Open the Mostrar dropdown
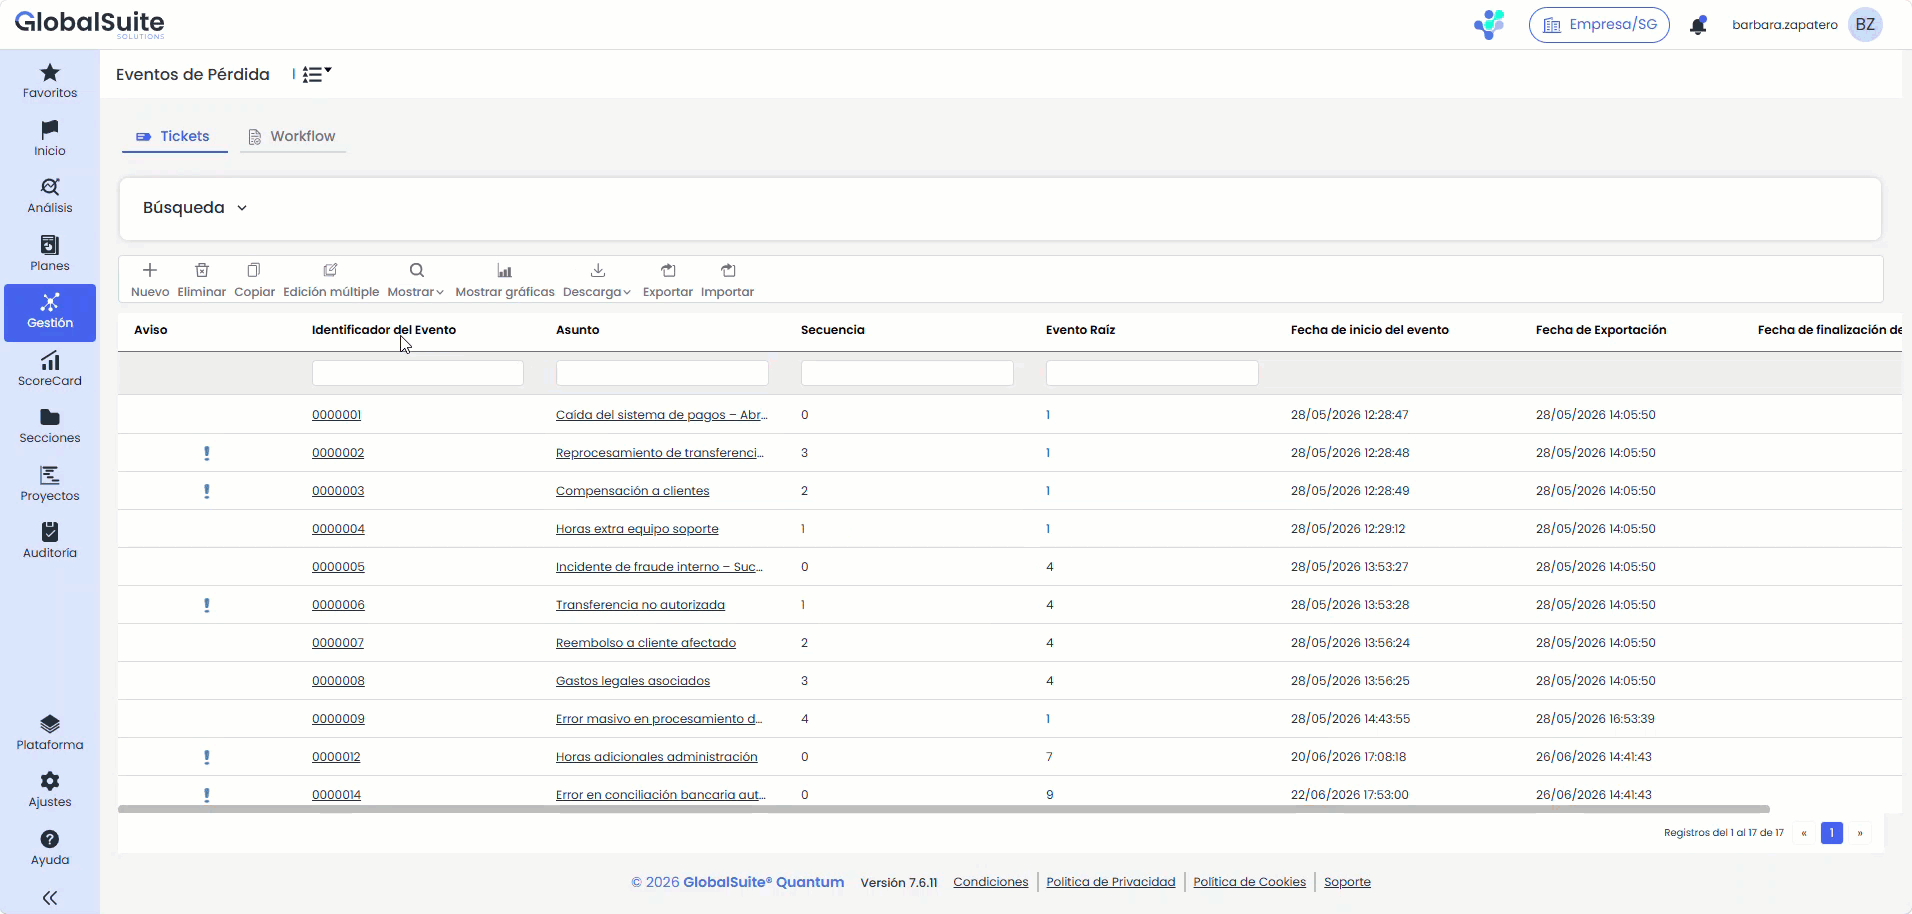The width and height of the screenshot is (1912, 914). pyautogui.click(x=416, y=280)
